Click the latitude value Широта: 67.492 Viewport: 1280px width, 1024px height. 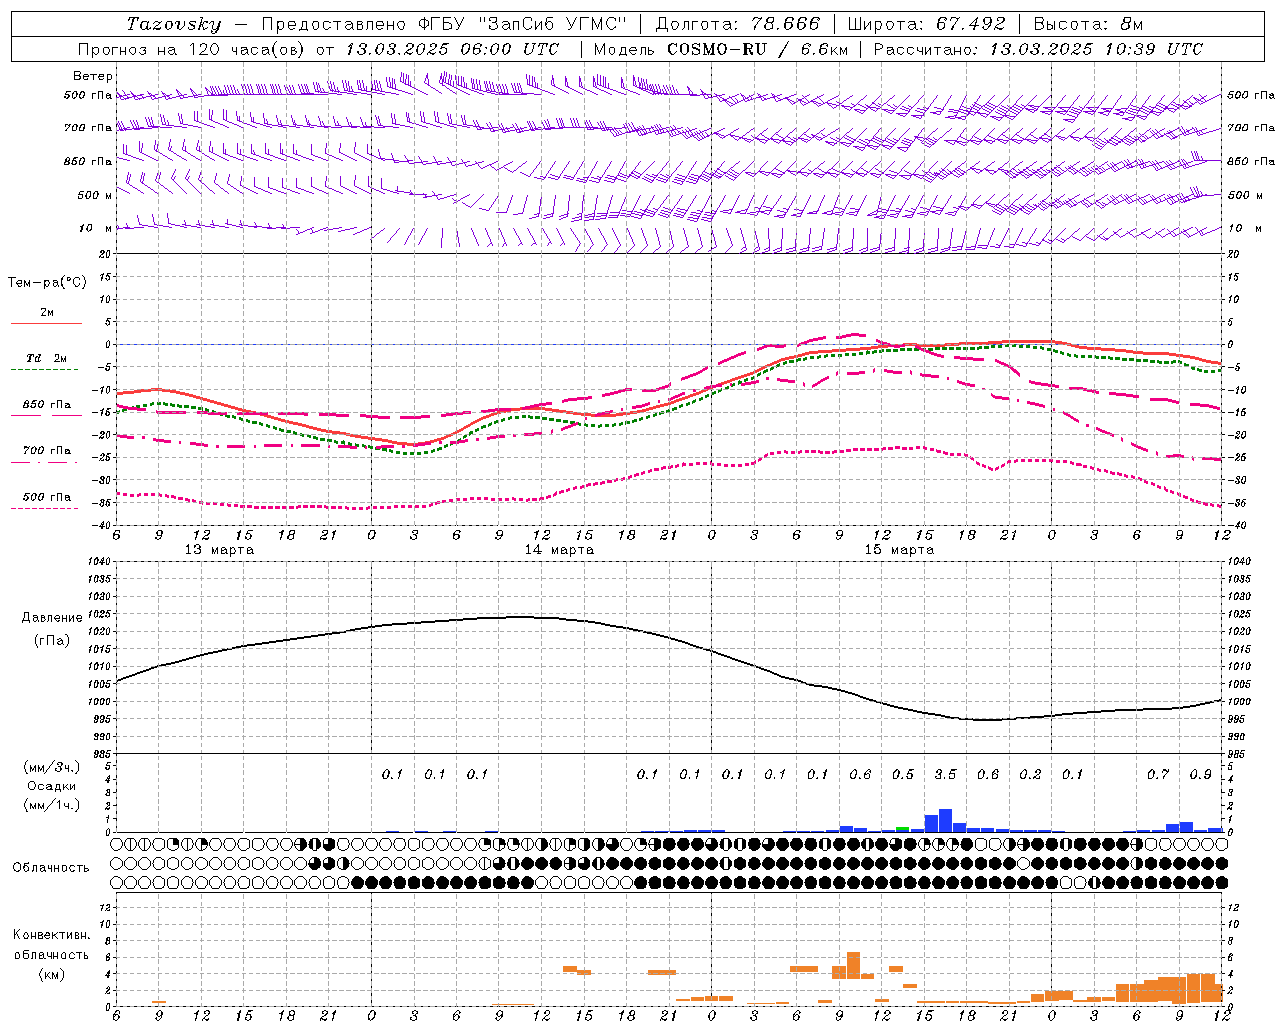point(926,24)
